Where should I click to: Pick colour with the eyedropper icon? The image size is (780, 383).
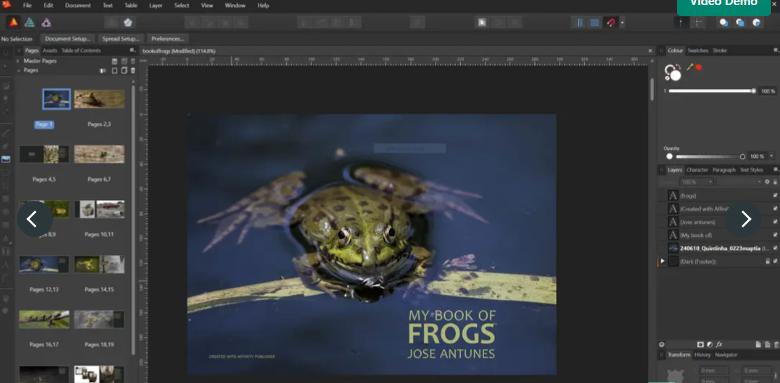tap(689, 67)
